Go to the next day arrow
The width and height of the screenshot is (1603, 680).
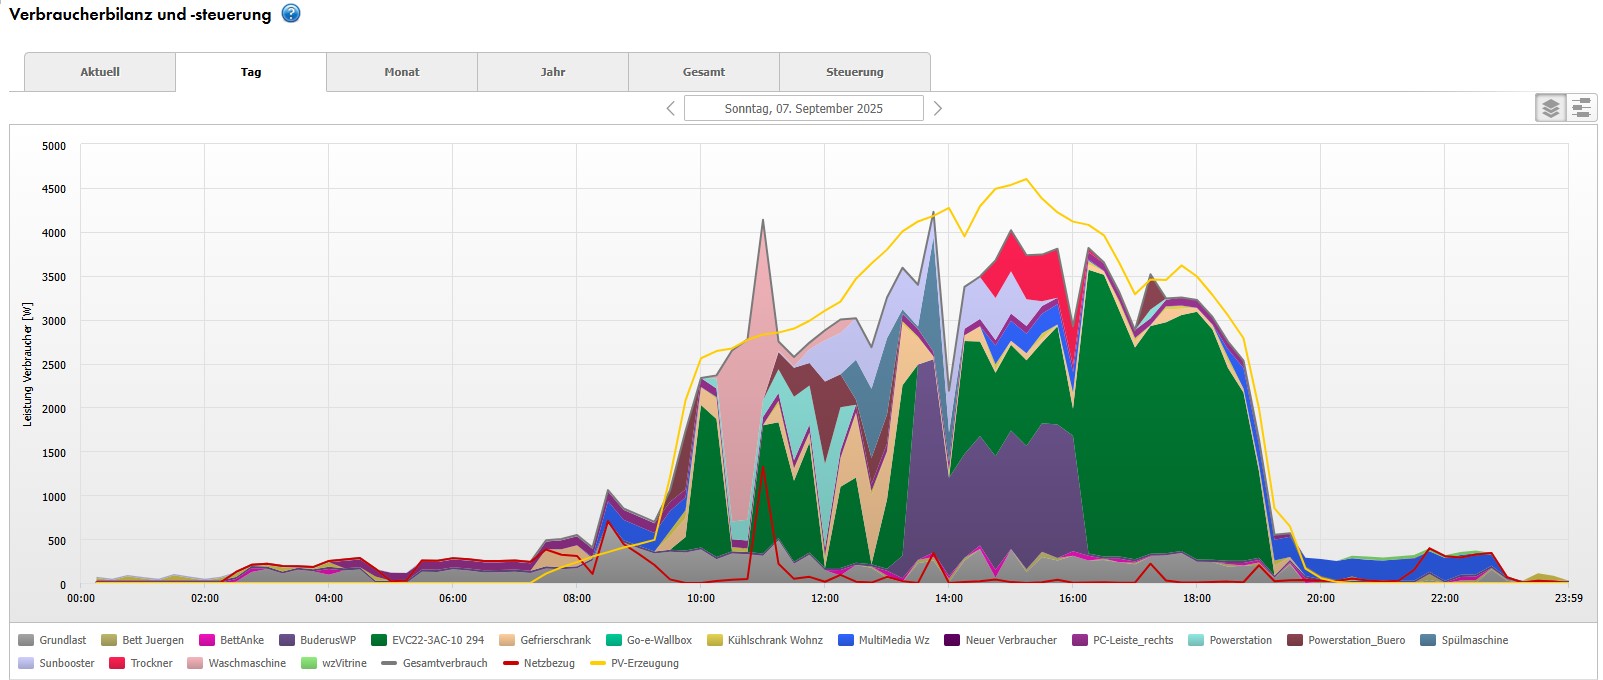[x=937, y=108]
